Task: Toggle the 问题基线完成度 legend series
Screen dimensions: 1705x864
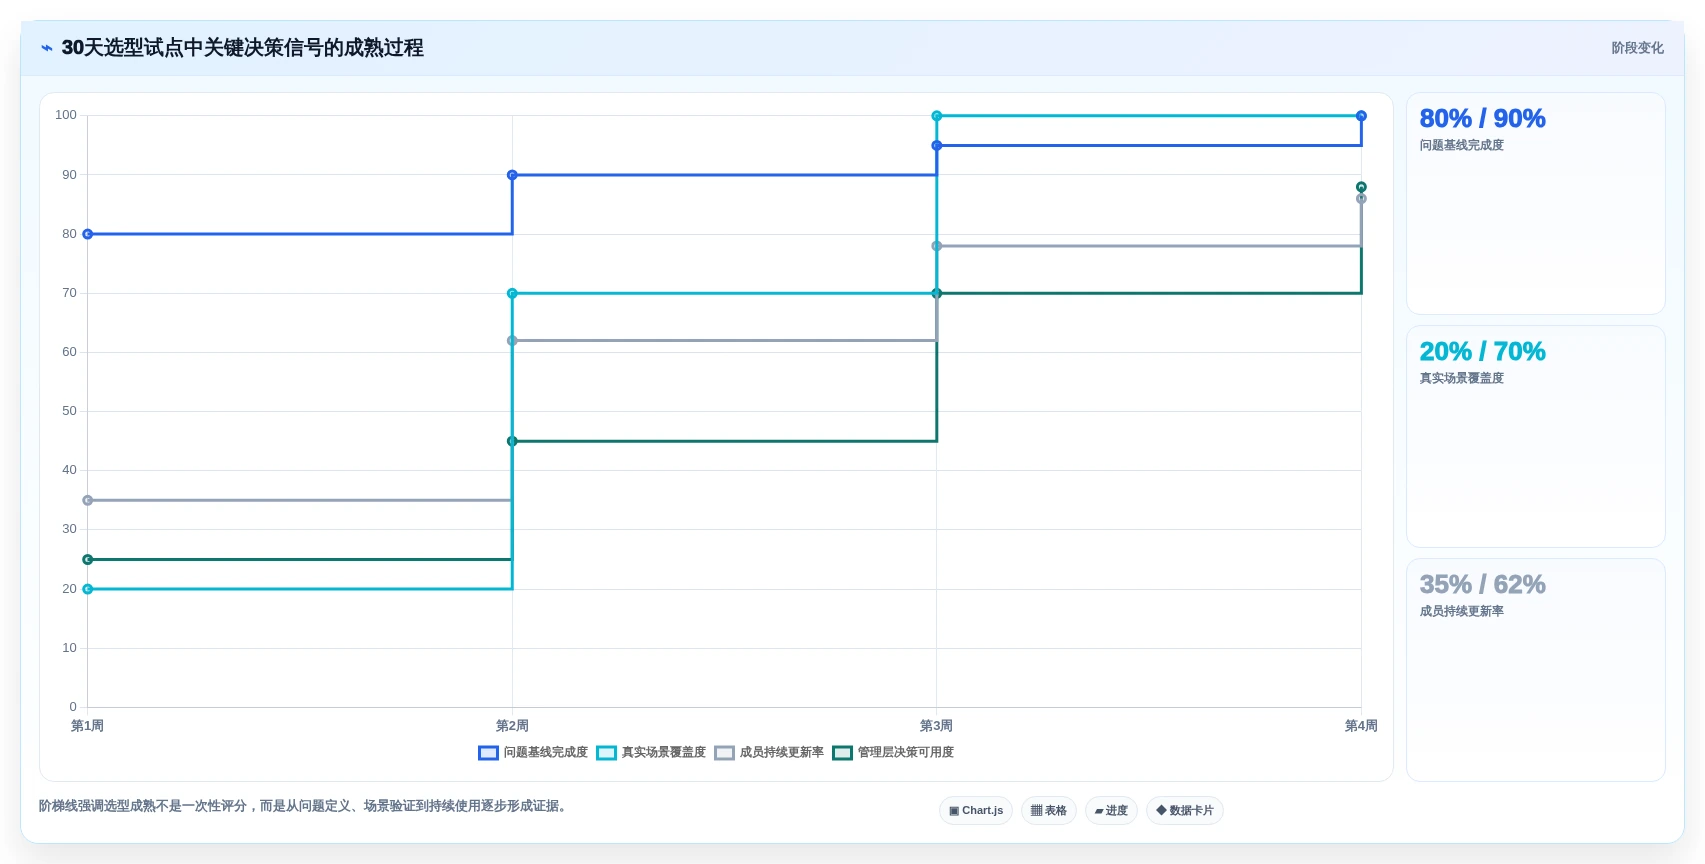Action: click(533, 753)
